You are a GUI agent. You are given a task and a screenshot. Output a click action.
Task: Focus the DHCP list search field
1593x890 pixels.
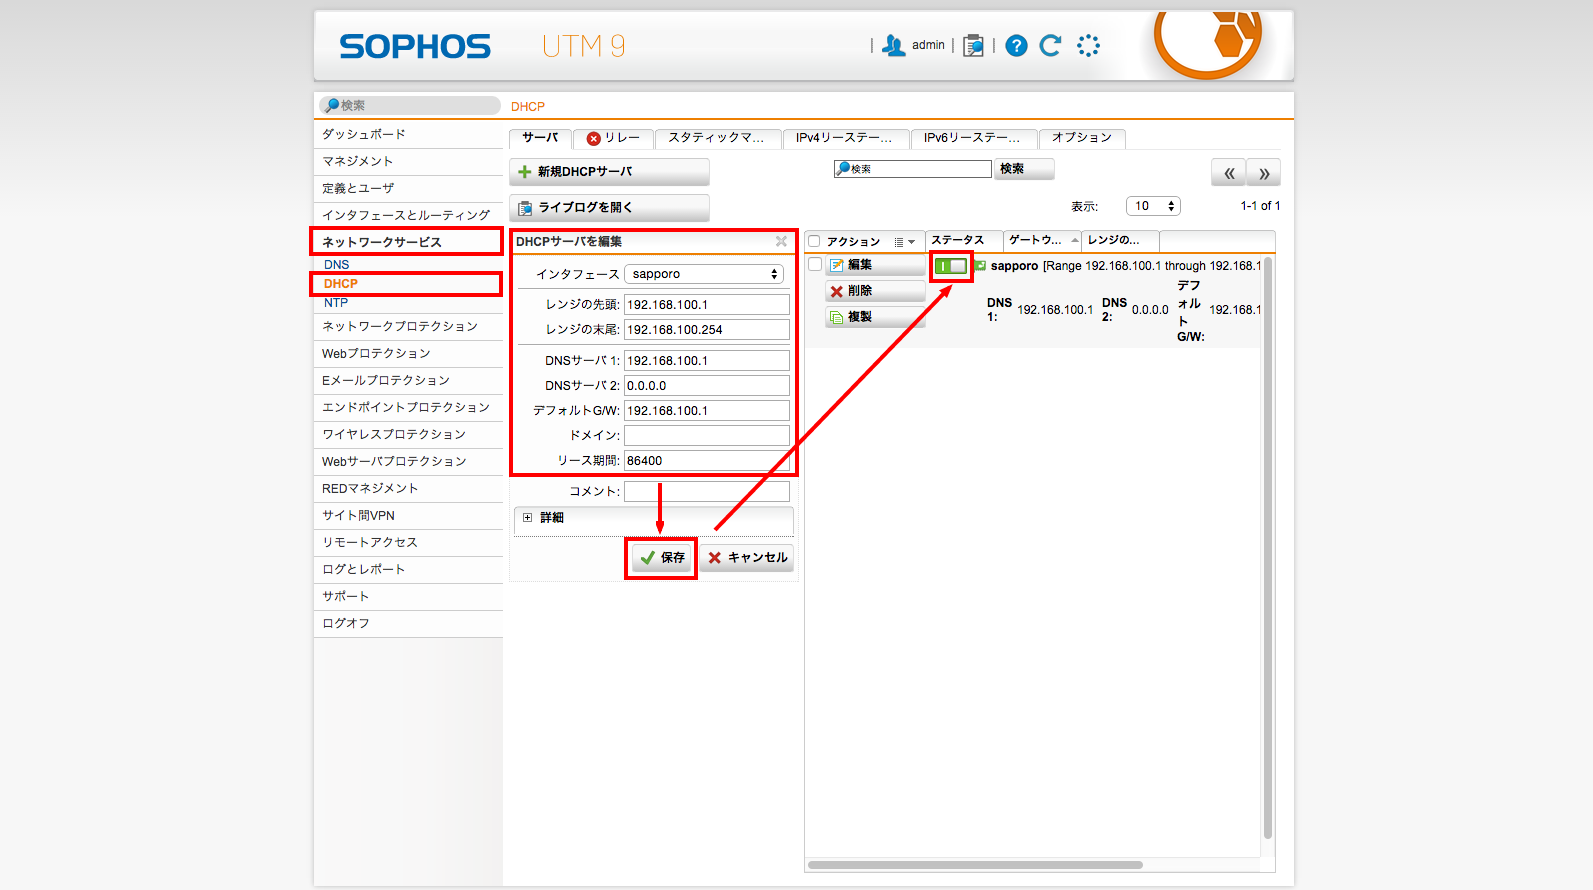(913, 169)
